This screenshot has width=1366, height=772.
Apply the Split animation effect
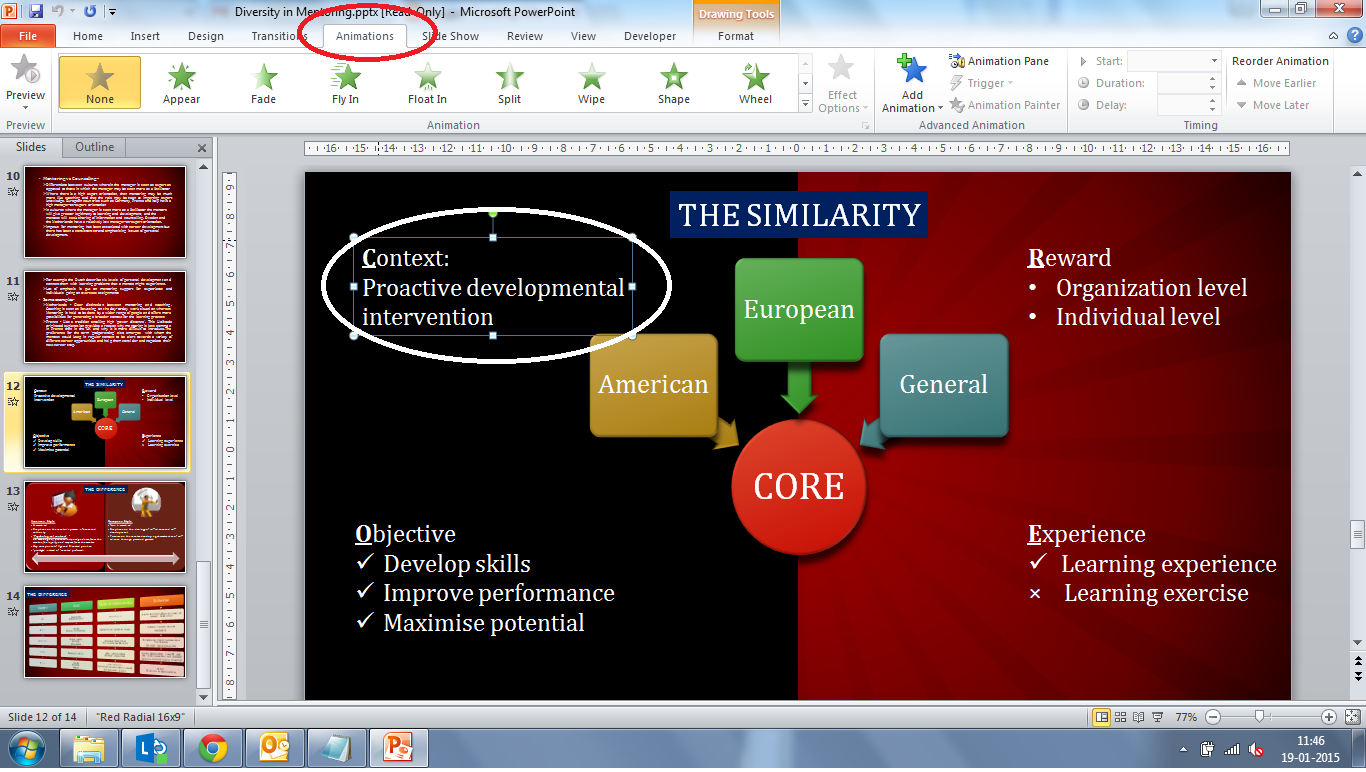pyautogui.click(x=509, y=82)
